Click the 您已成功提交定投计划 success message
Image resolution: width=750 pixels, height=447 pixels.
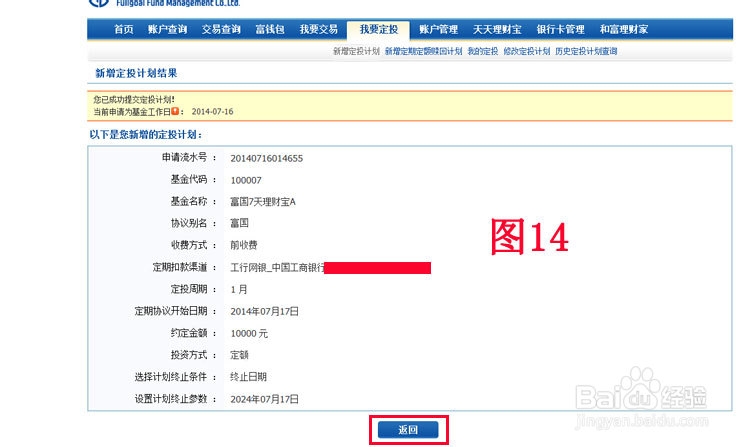pos(134,99)
